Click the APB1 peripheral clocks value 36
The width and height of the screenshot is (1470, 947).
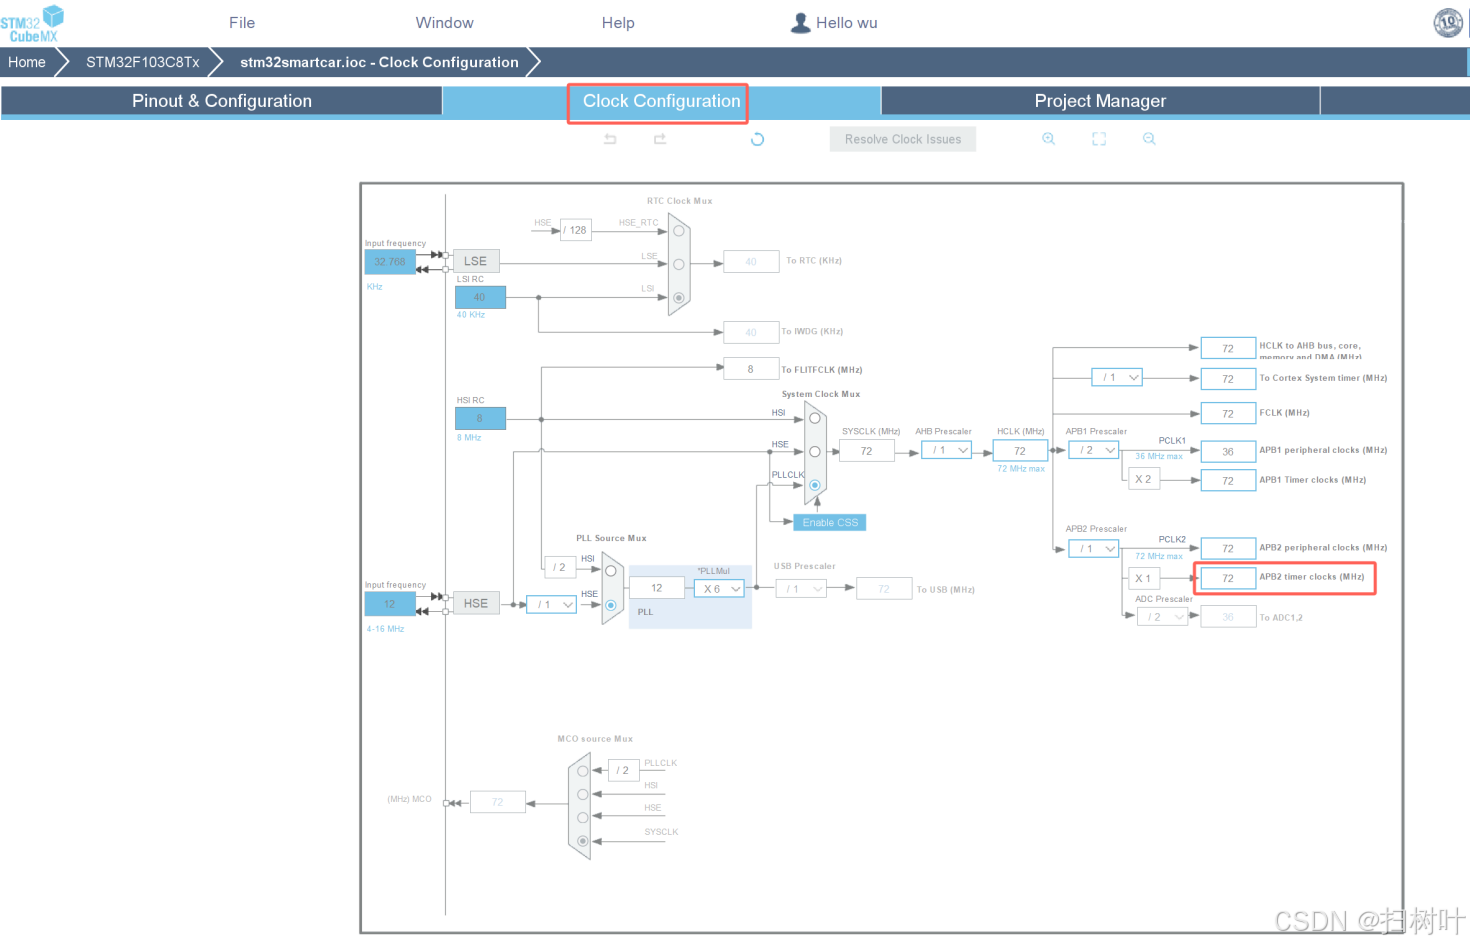pos(1228,451)
